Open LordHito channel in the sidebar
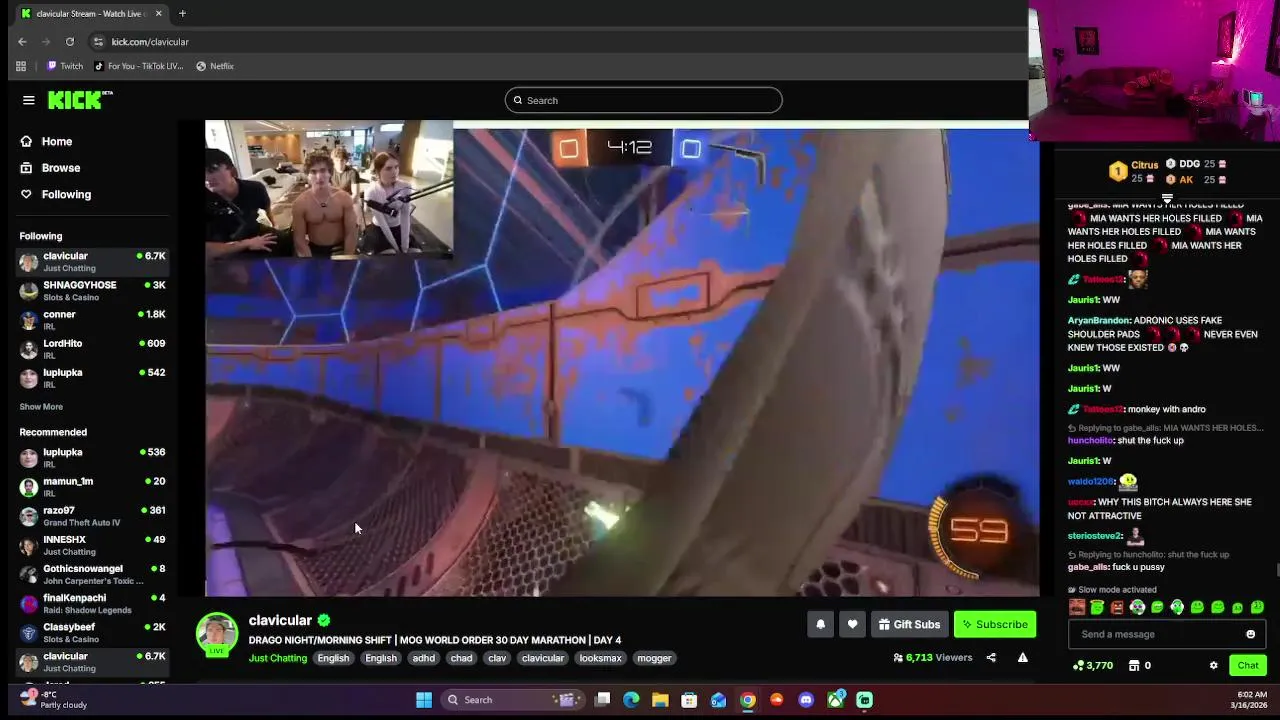The height and width of the screenshot is (720, 1280). 92,349
